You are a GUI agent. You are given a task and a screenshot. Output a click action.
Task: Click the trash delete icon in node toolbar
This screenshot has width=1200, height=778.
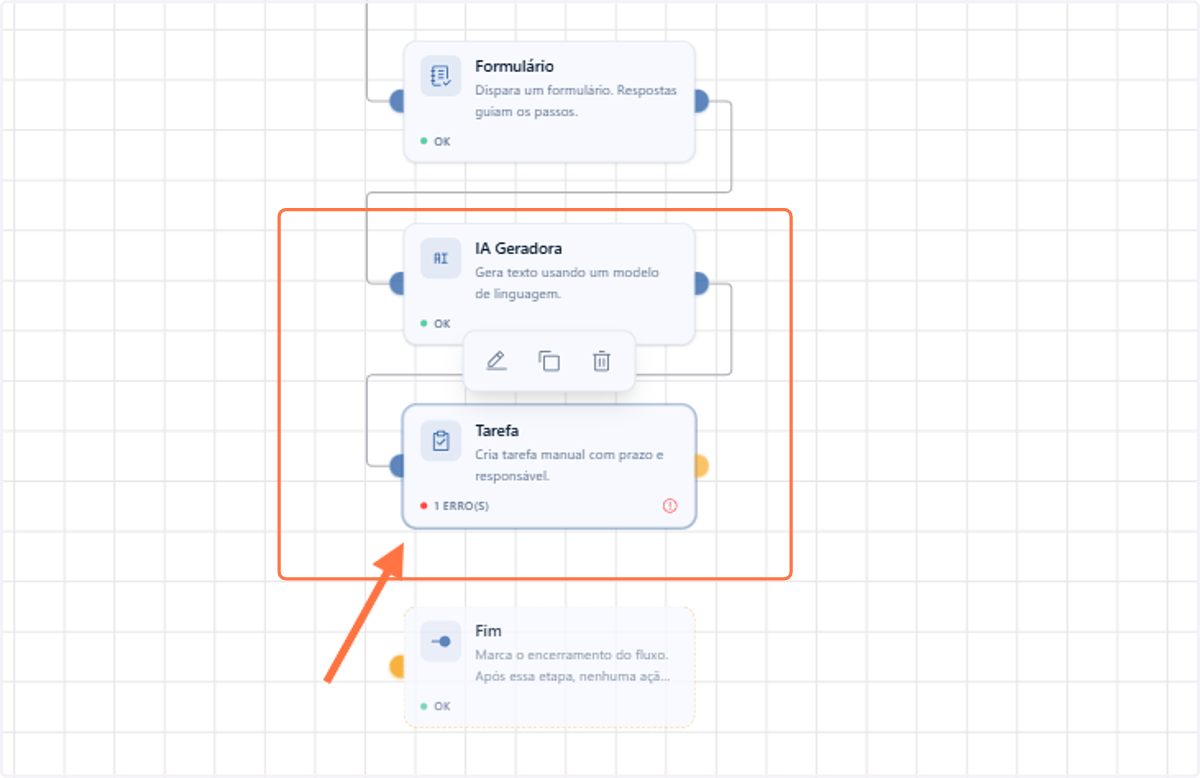(601, 361)
